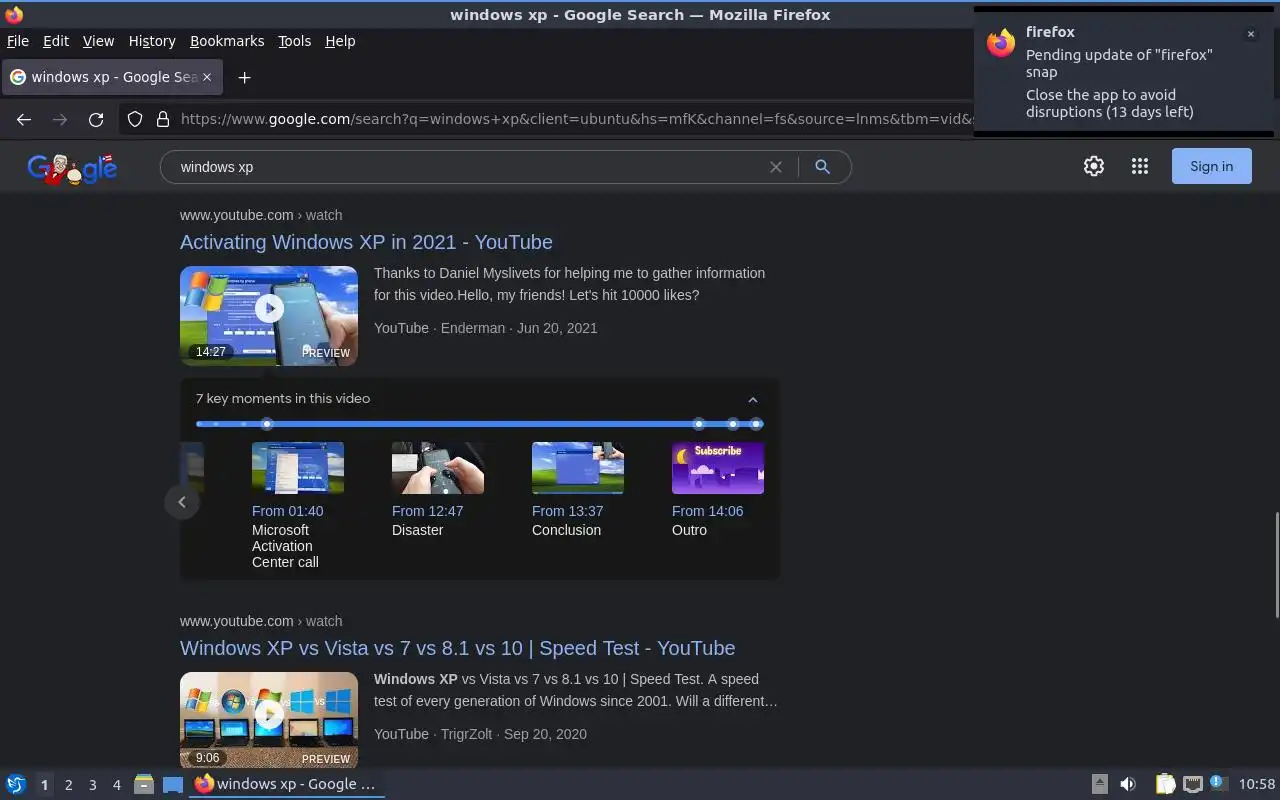Open 'Windows XP vs Vista vs 7' link
The height and width of the screenshot is (800, 1280).
click(457, 648)
